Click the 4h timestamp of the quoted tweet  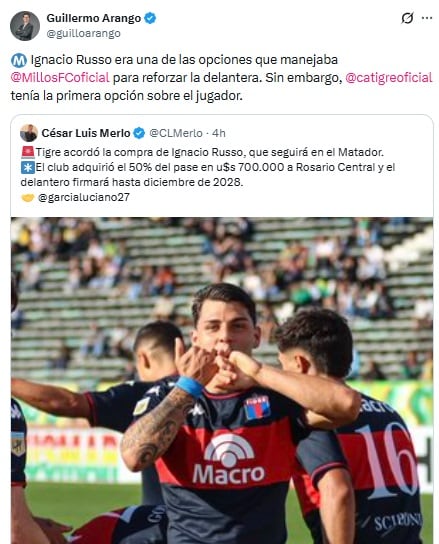coord(219,133)
